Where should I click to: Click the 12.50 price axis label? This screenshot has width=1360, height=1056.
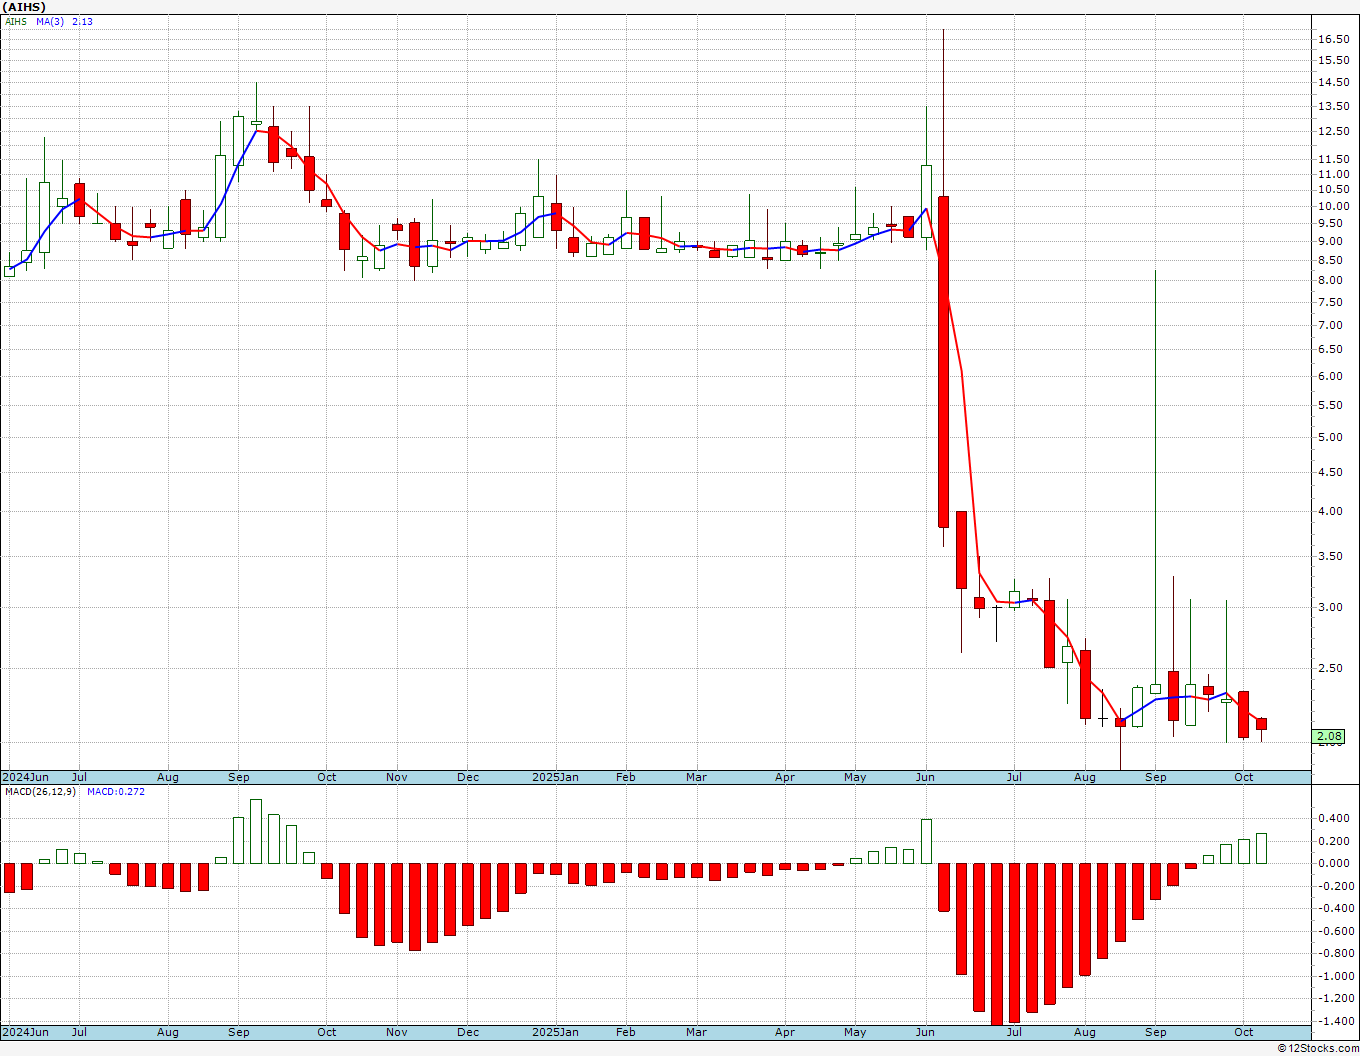(1333, 131)
